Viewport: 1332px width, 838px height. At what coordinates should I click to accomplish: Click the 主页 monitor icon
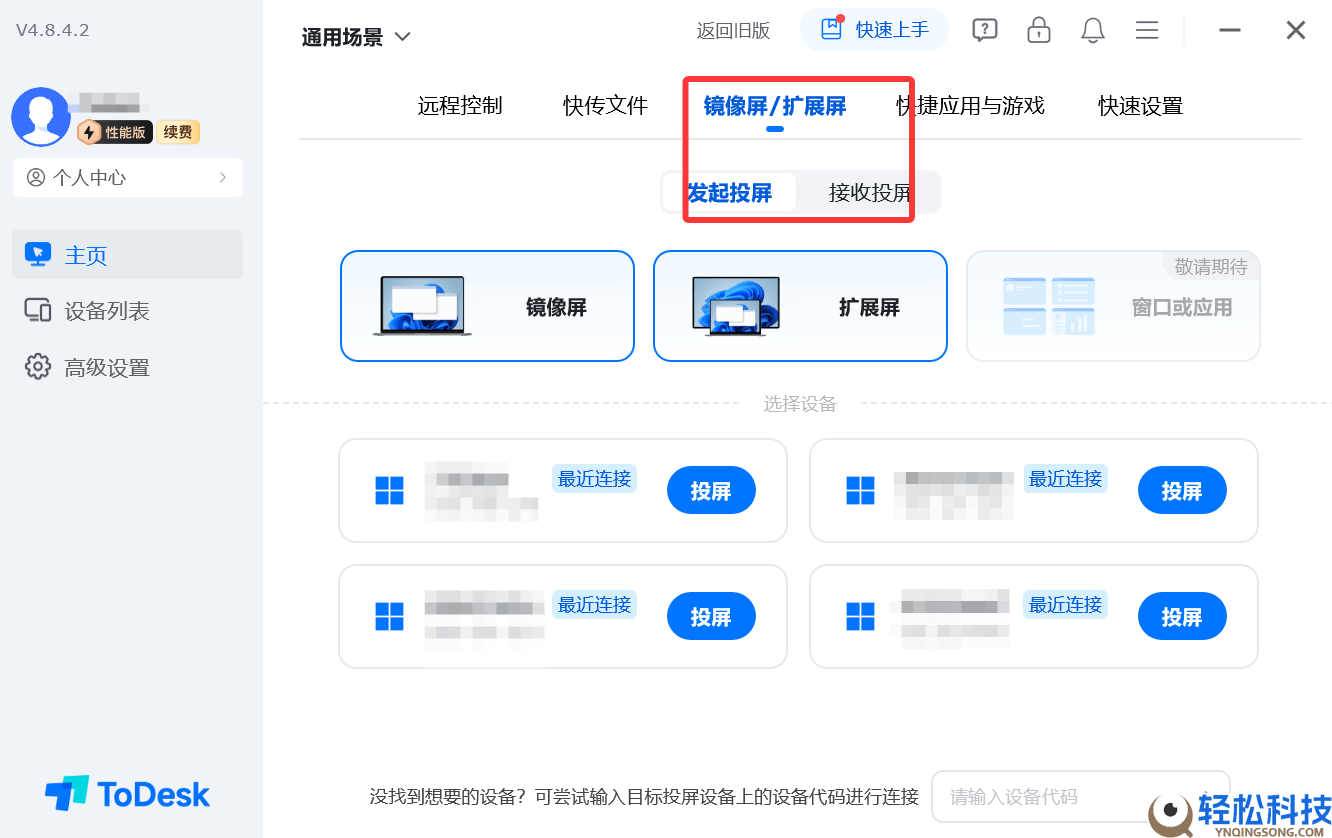(x=38, y=255)
